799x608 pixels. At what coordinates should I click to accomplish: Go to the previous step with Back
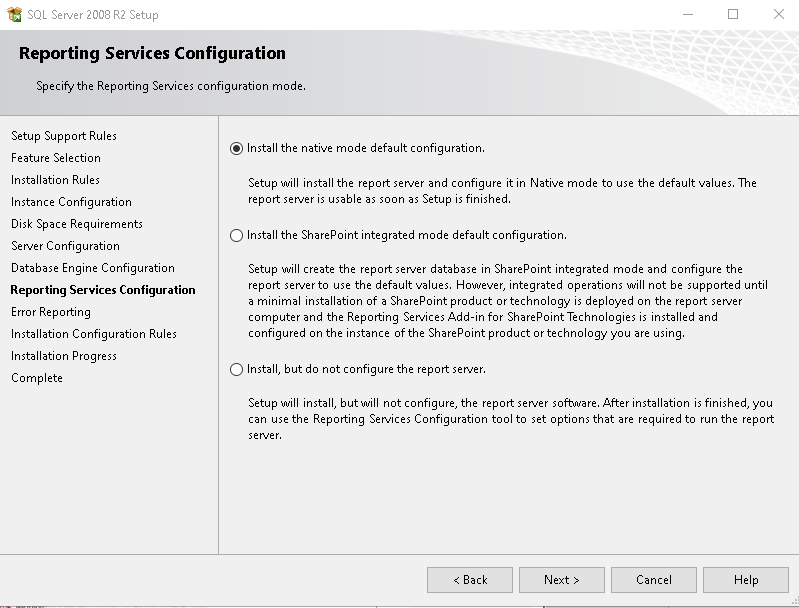pyautogui.click(x=470, y=580)
